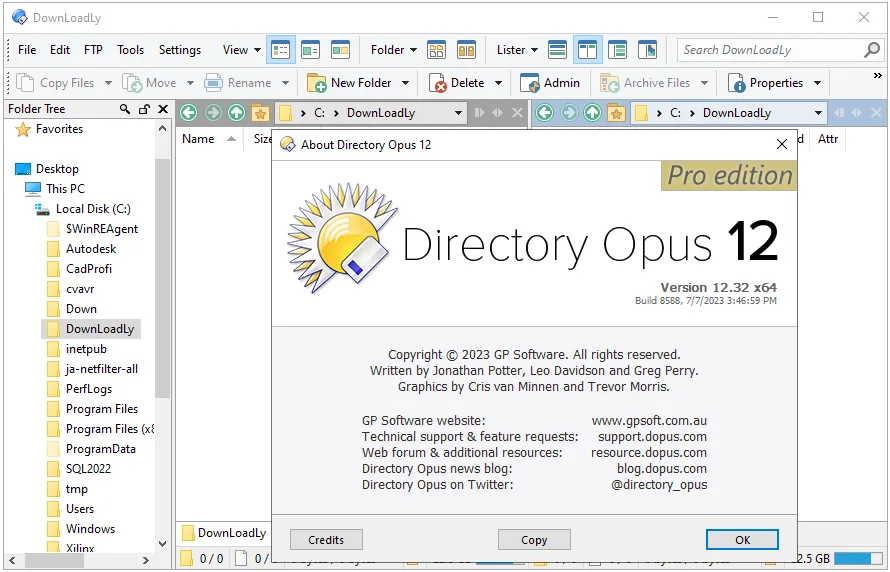Click the Admin toolbar button
The height and width of the screenshot is (572, 890).
click(x=549, y=83)
